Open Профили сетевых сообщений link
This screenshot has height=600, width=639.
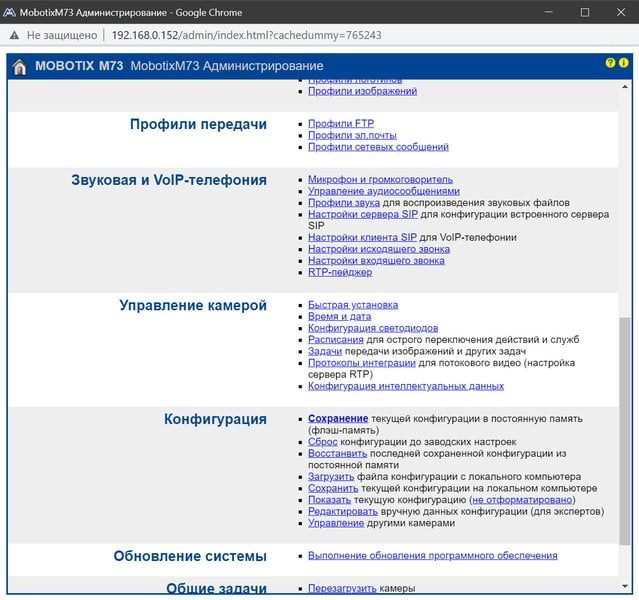(x=378, y=147)
